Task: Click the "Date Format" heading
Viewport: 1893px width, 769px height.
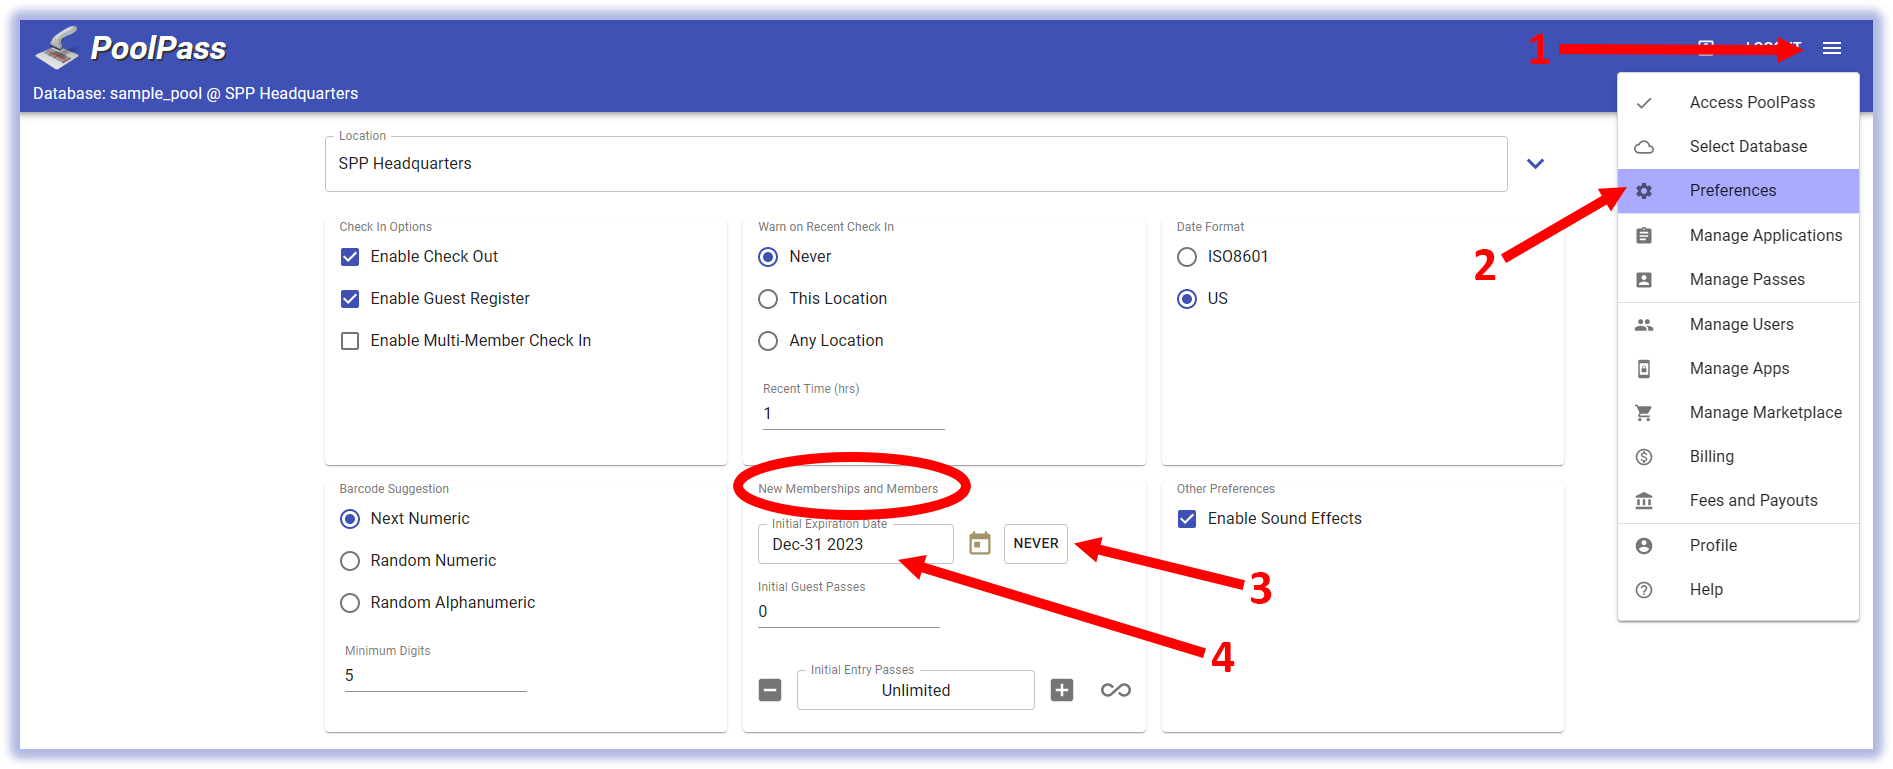Action: point(1211,227)
